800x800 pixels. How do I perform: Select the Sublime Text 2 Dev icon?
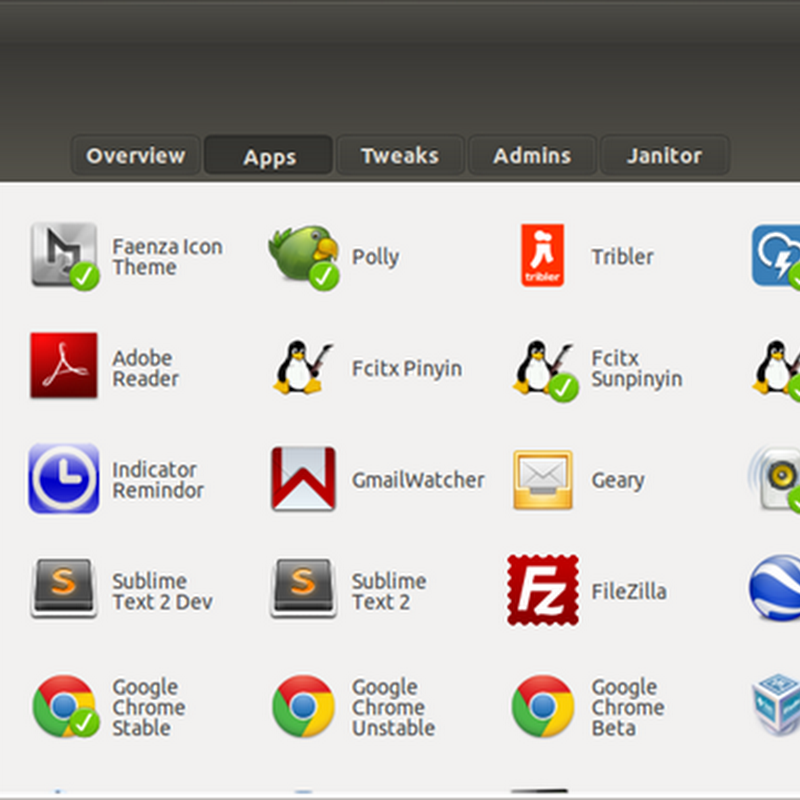[64, 588]
